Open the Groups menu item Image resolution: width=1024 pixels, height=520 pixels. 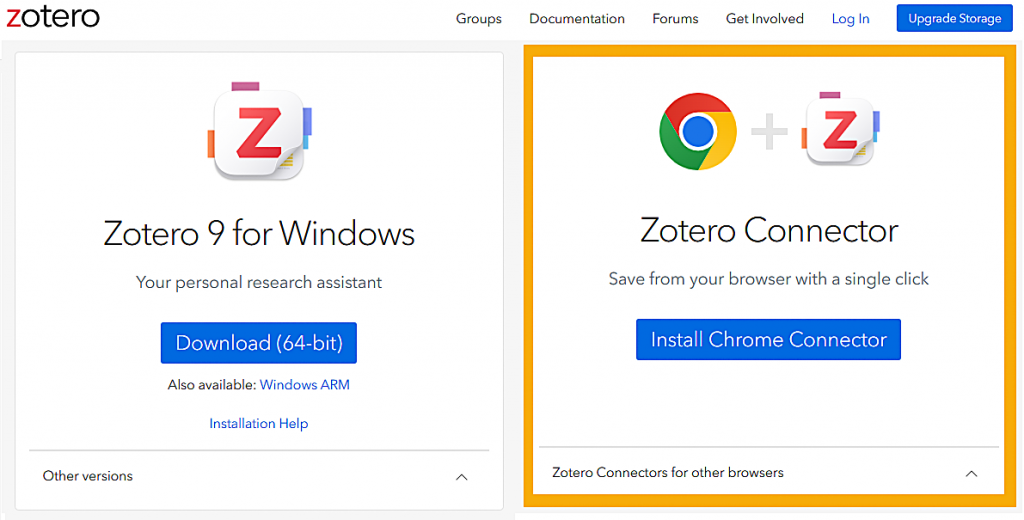click(479, 19)
